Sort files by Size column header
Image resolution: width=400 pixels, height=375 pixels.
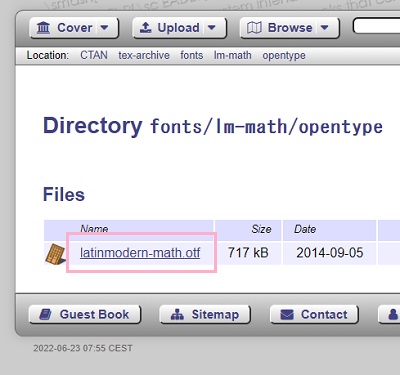coord(261,229)
